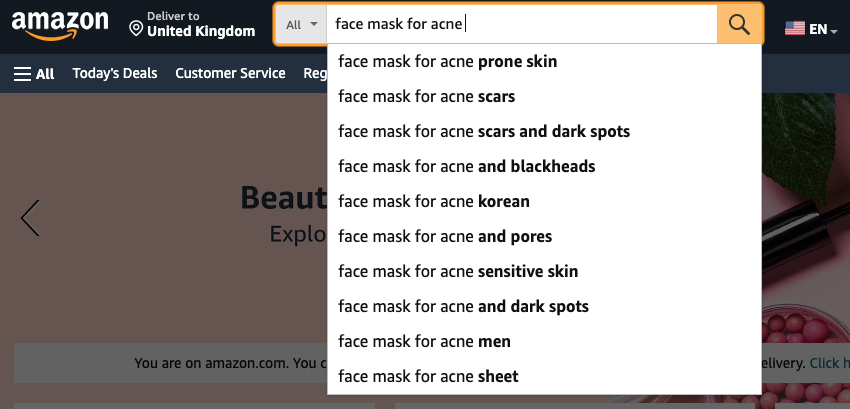Click the magnifying glass search button
This screenshot has width=850, height=409.
click(739, 24)
